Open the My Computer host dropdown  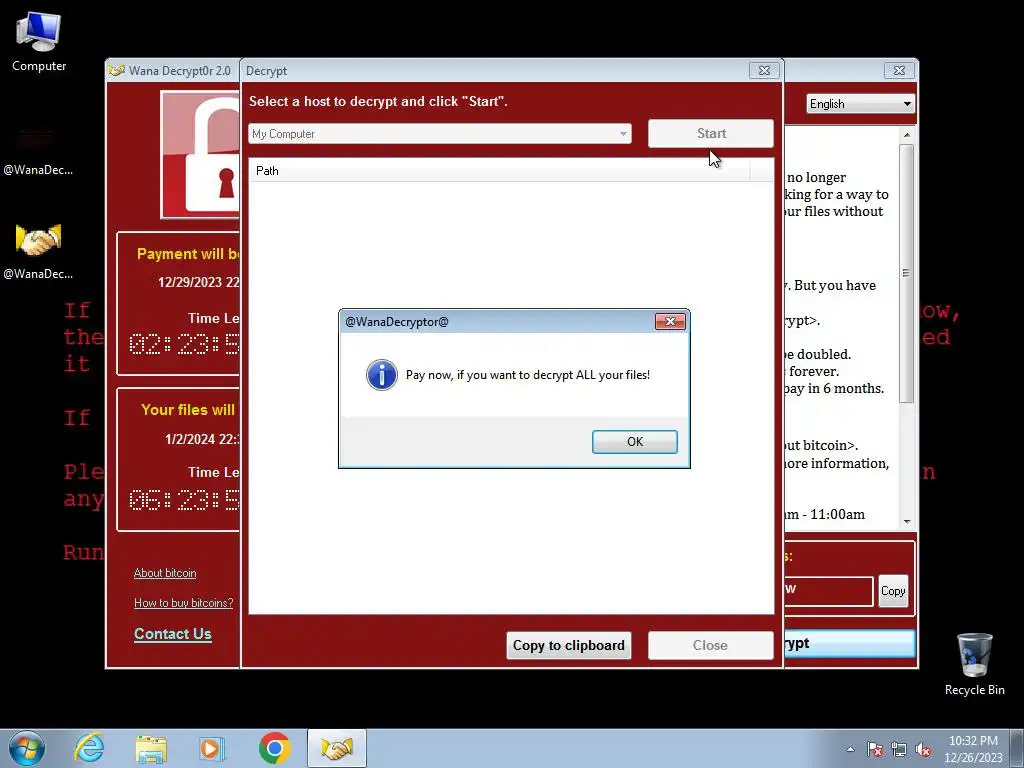click(x=440, y=134)
